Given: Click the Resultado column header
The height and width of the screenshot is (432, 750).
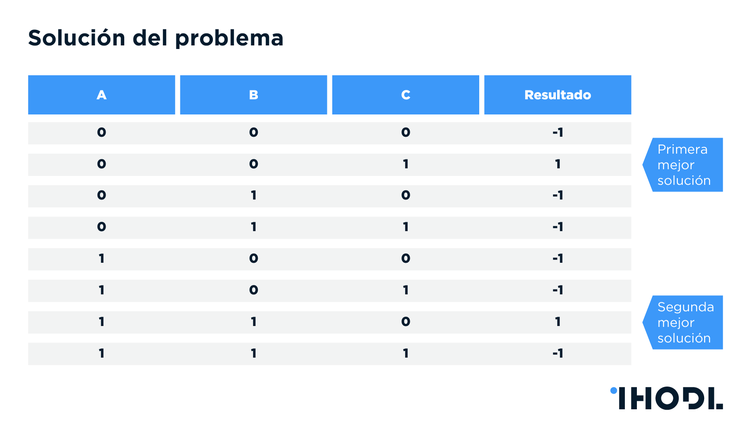Looking at the screenshot, I should (557, 95).
